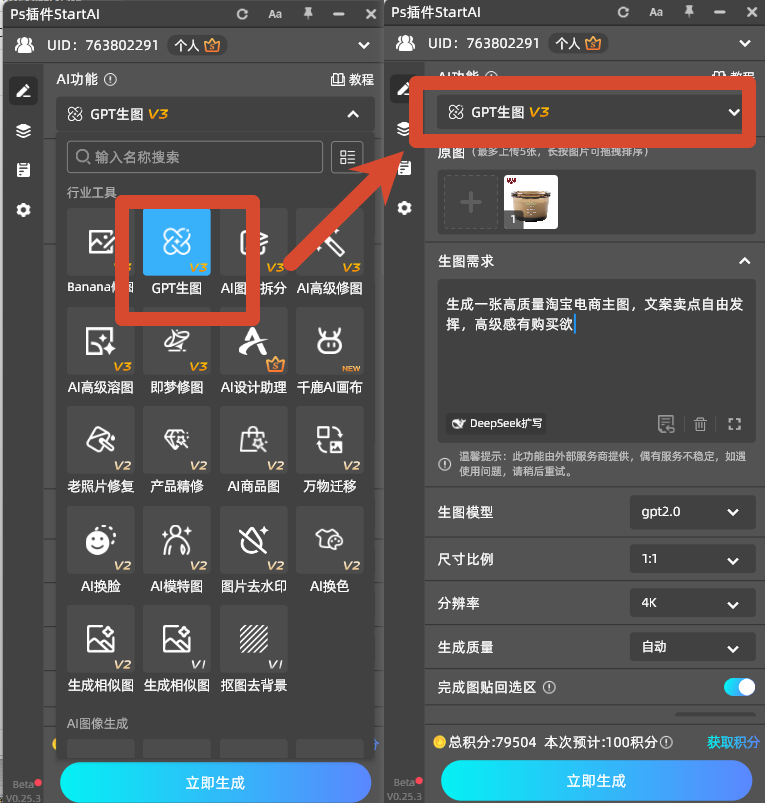Click the layers icon in left panel sidebar
This screenshot has height=803, width=765.
pyautogui.click(x=23, y=131)
